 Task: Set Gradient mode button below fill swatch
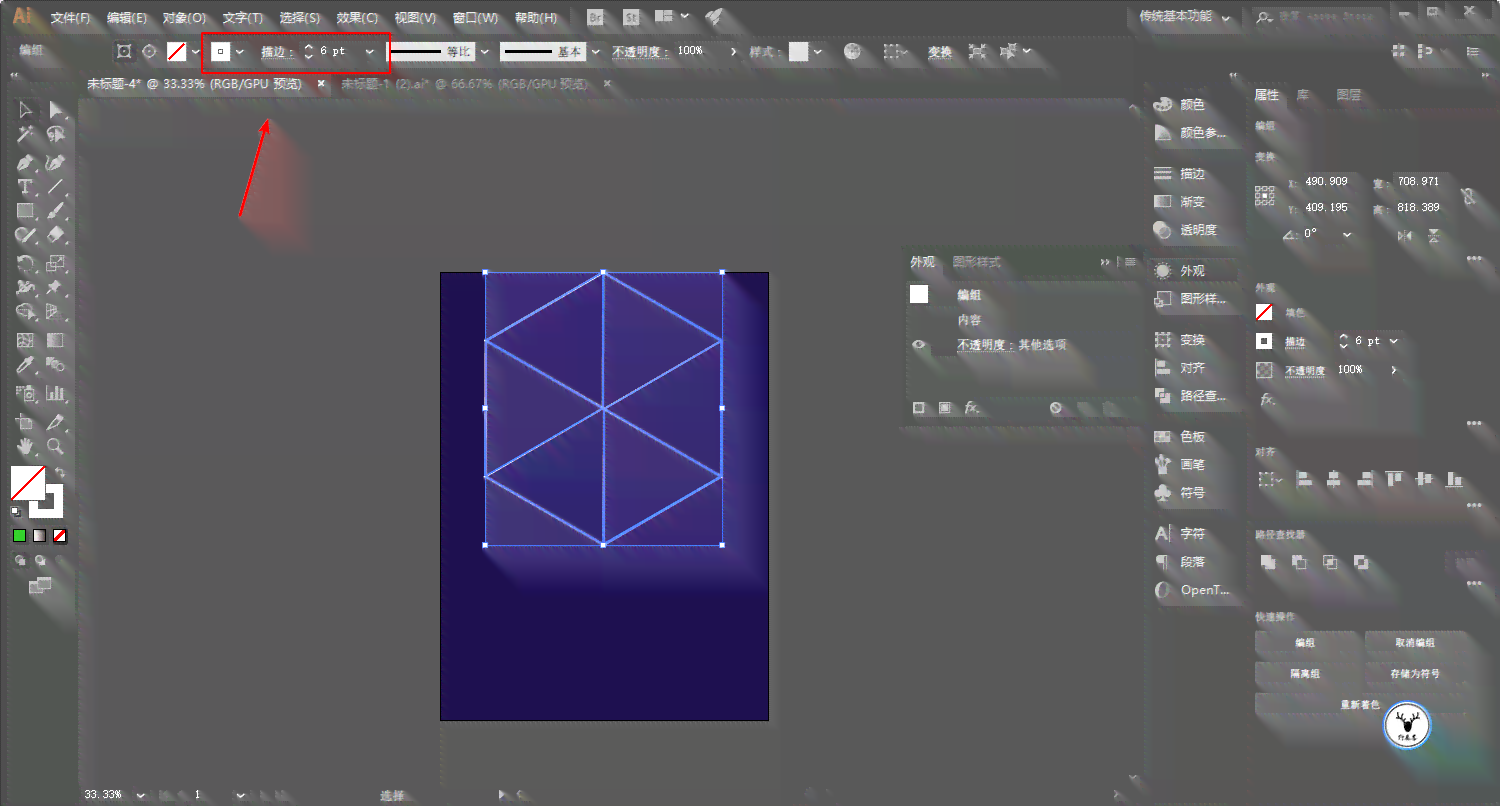point(39,536)
